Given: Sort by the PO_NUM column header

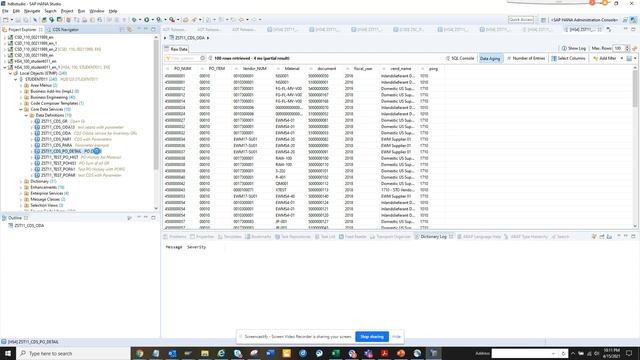Looking at the screenshot, I should [182, 69].
